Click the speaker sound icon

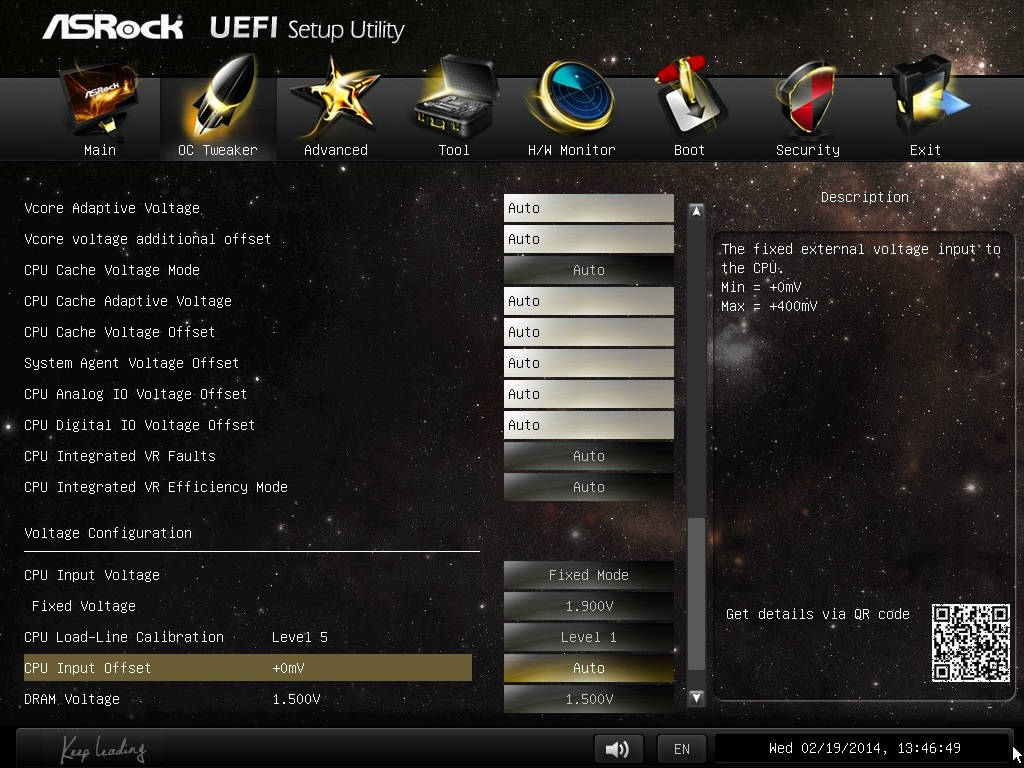coord(618,748)
